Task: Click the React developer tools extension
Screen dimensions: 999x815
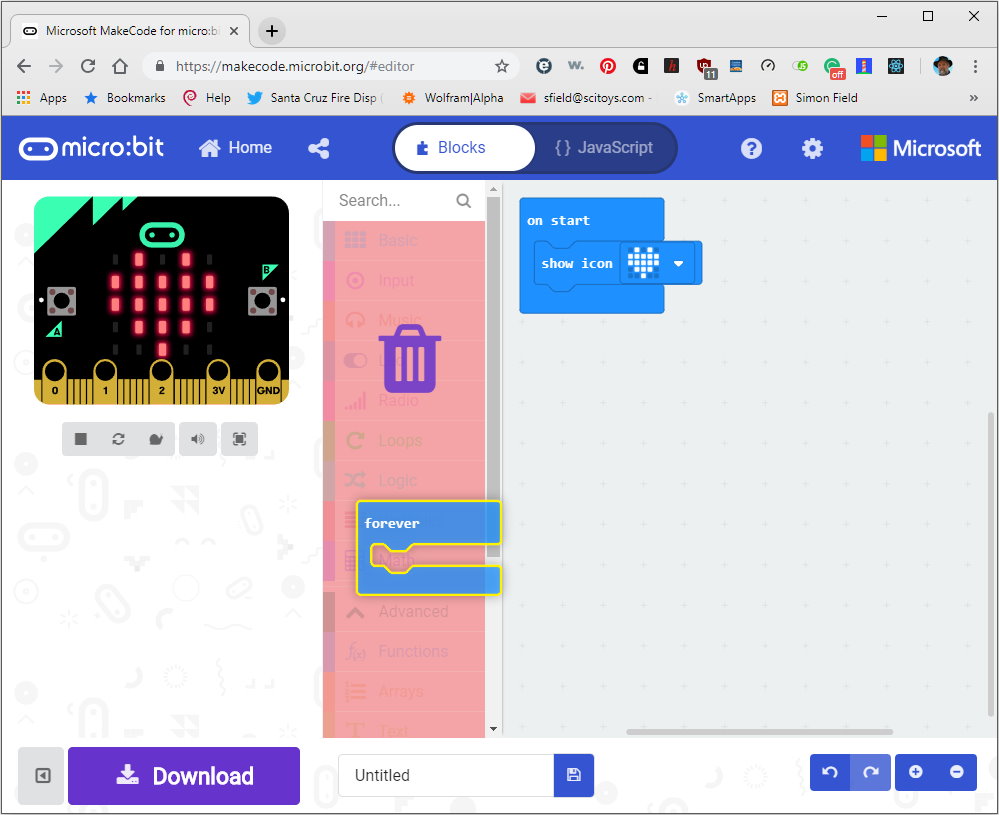Action: pyautogui.click(x=896, y=66)
